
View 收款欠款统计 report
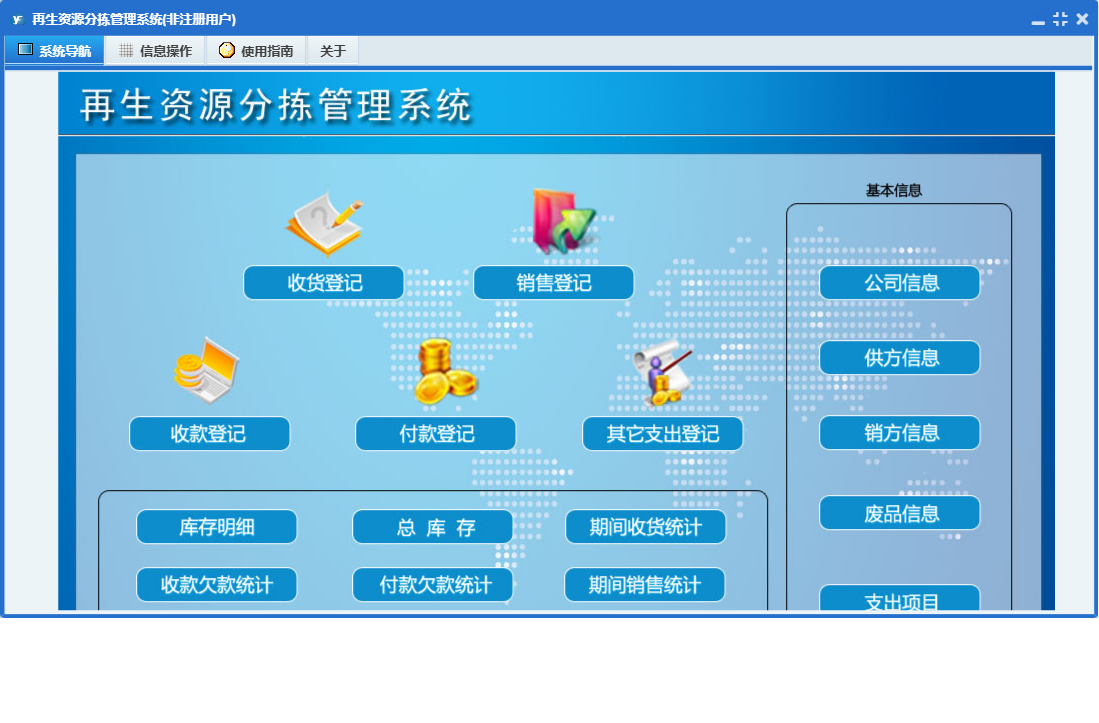(217, 584)
